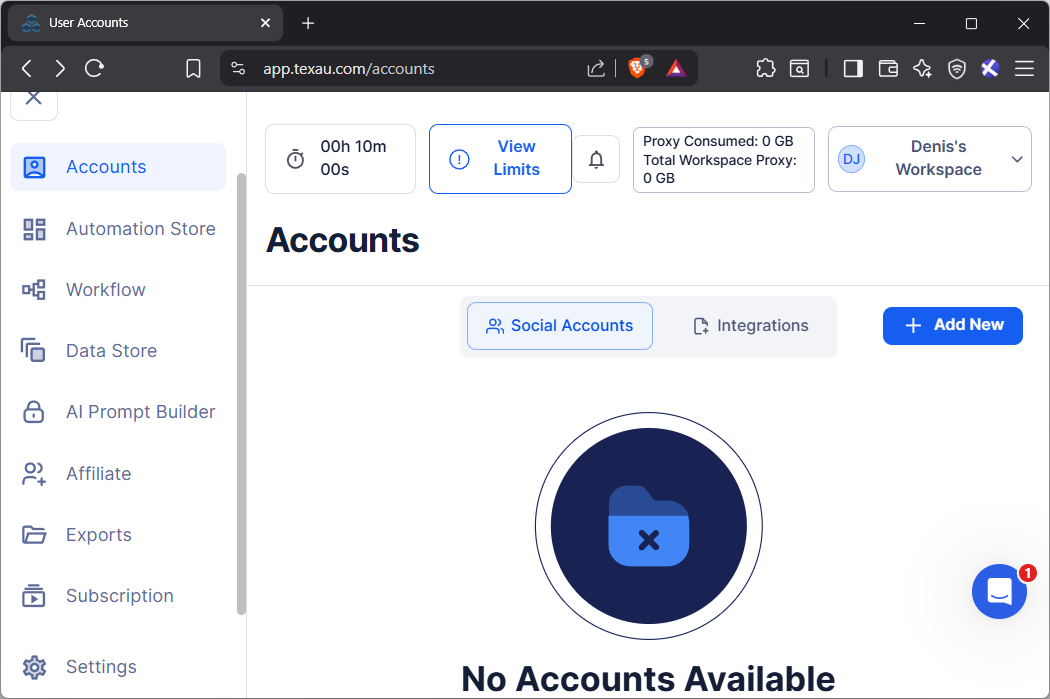The width and height of the screenshot is (1050, 699).
Task: Reload the page with refresh icon
Action: pyautogui.click(x=95, y=68)
